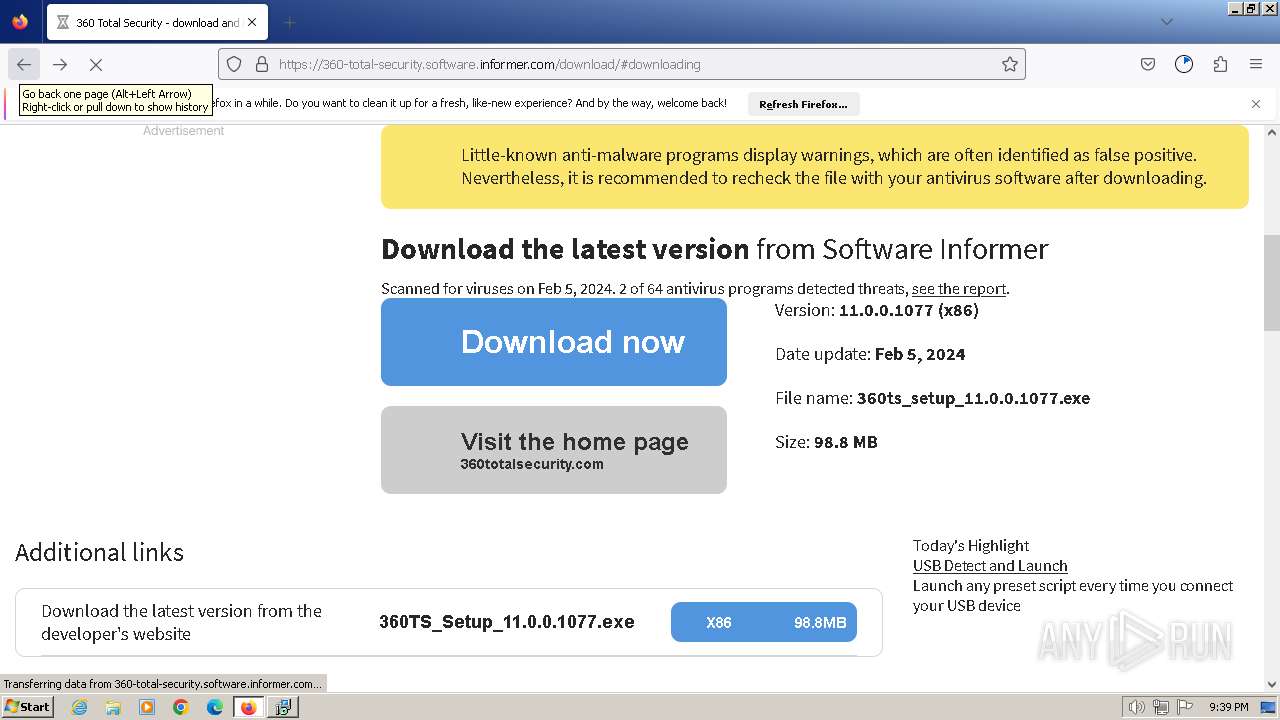Launch Microsoft Edge from the taskbar
Viewport: 1280px width, 720px height.
click(x=215, y=707)
